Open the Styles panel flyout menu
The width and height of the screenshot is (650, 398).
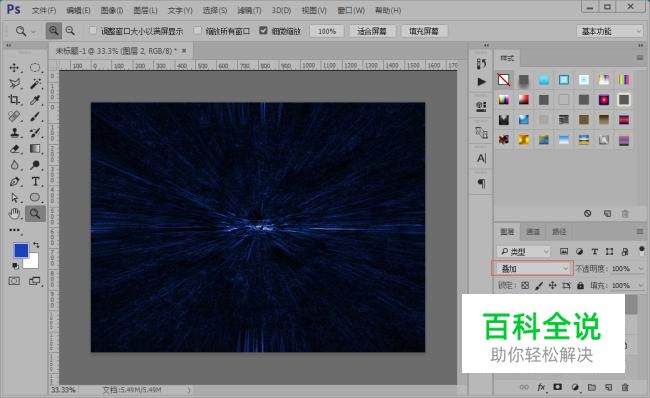click(640, 58)
